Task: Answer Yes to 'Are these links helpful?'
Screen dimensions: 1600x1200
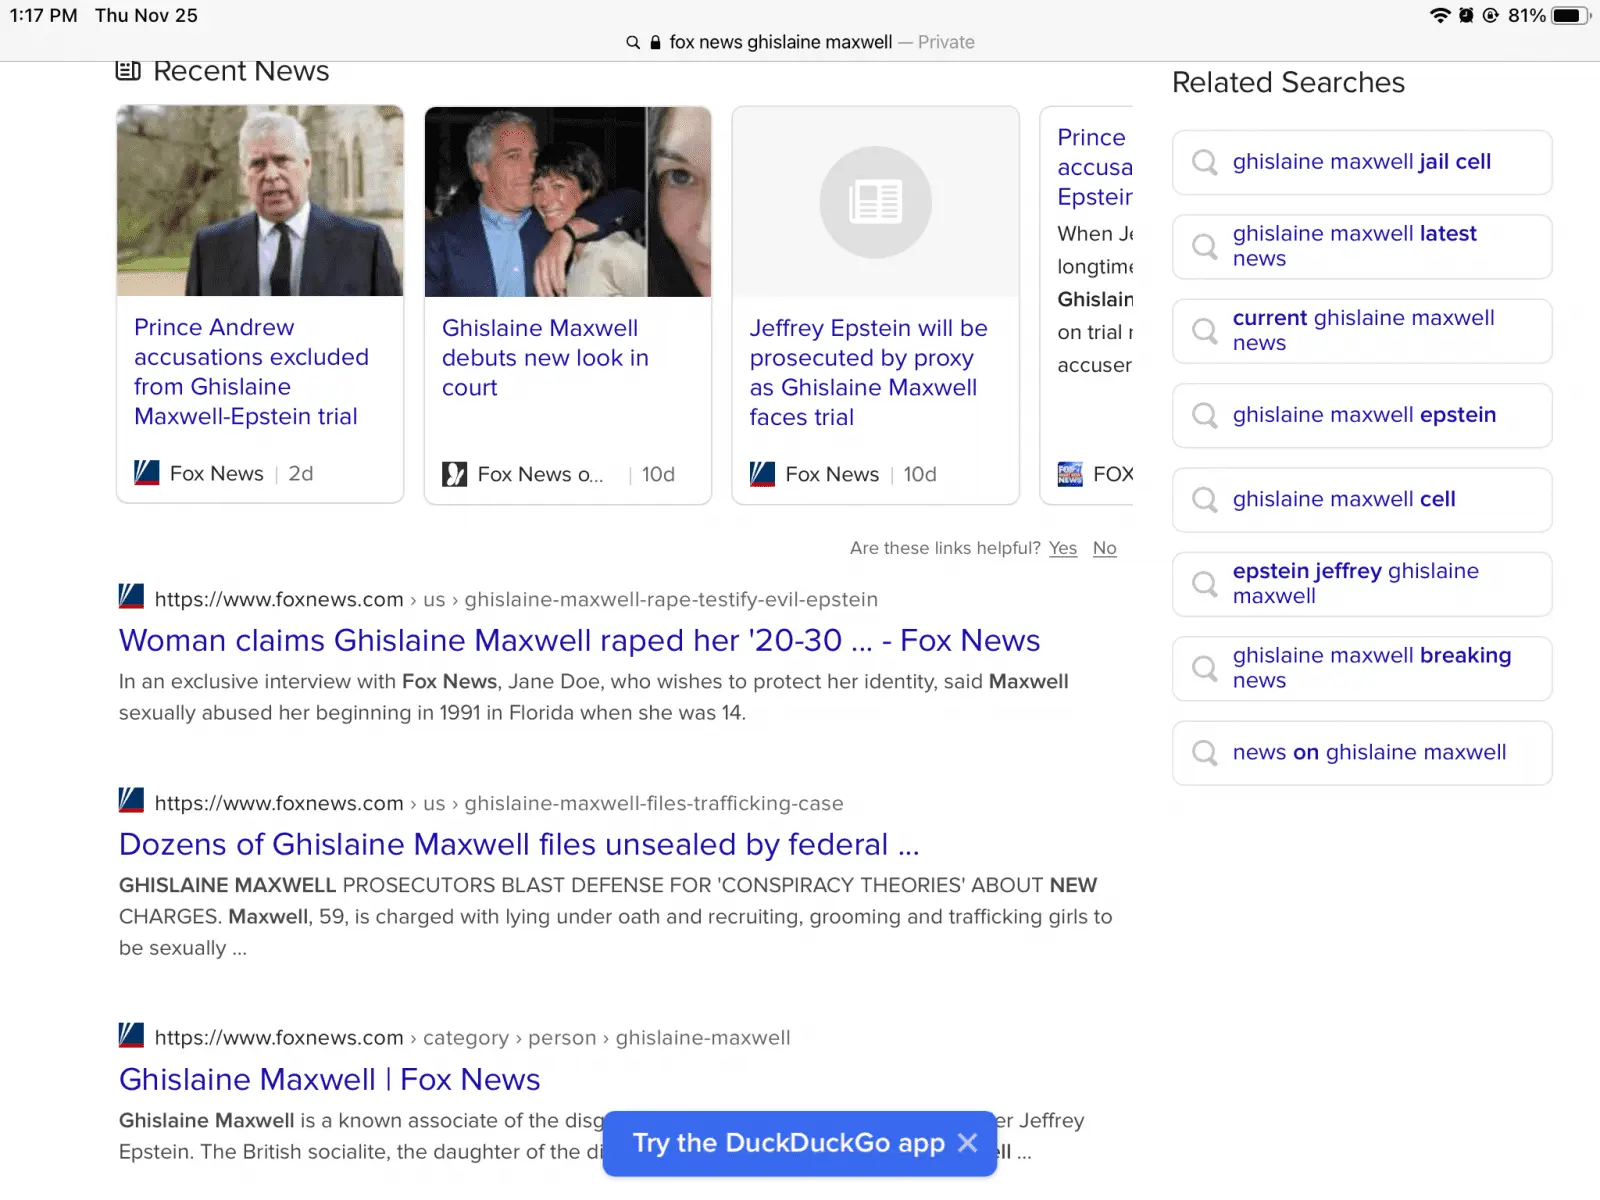Action: [1062, 548]
